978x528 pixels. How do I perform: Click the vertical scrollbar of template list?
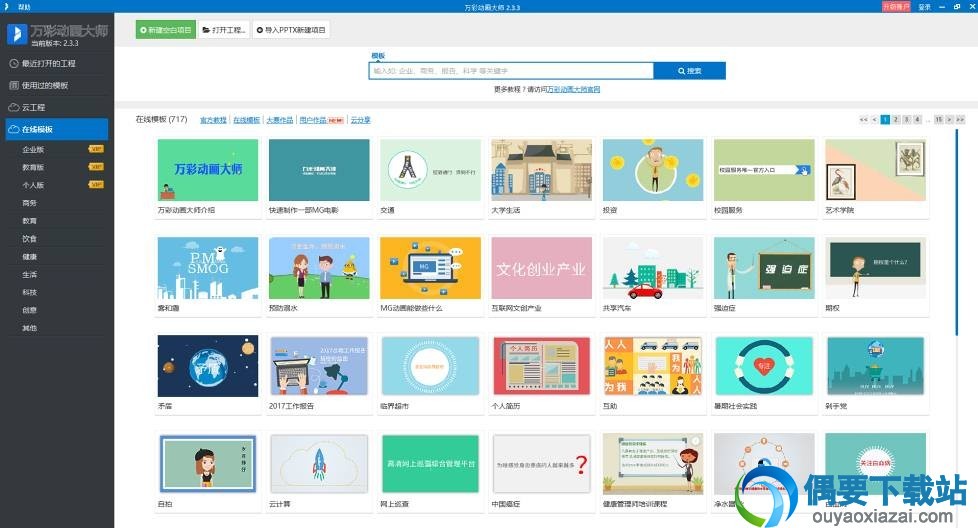[x=956, y=232]
